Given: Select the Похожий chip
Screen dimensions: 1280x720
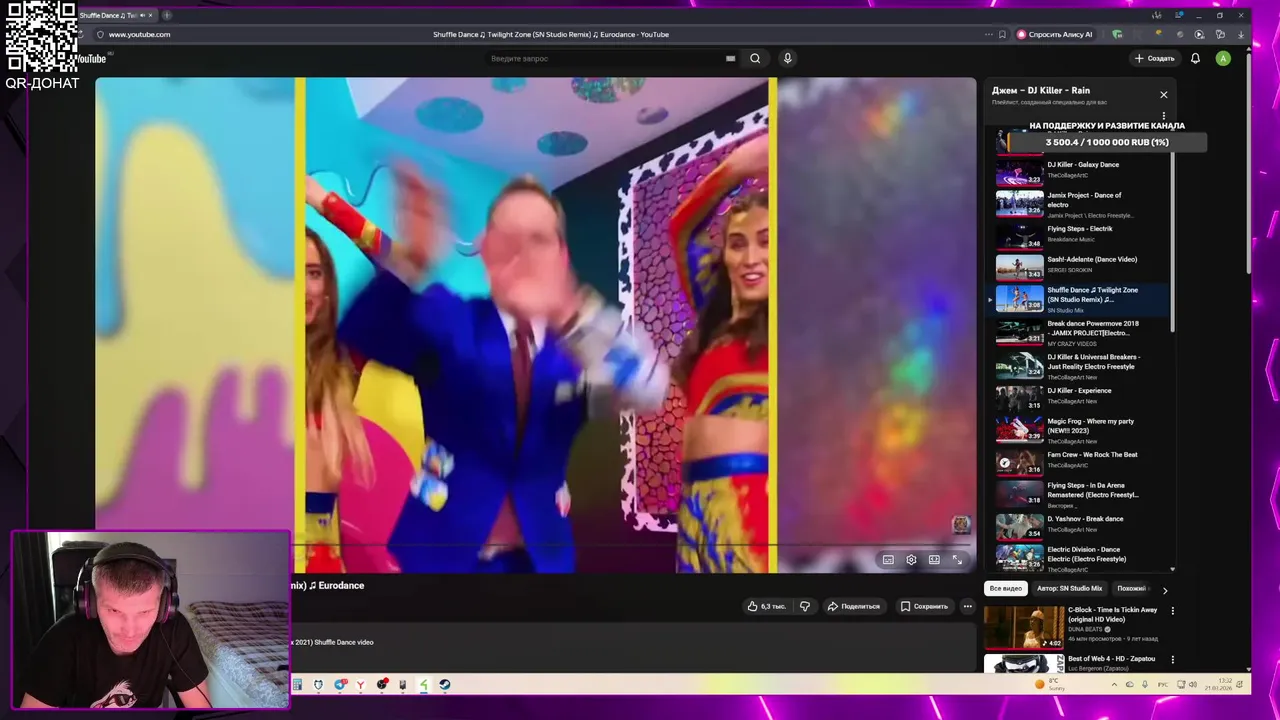Looking at the screenshot, I should point(1131,588).
